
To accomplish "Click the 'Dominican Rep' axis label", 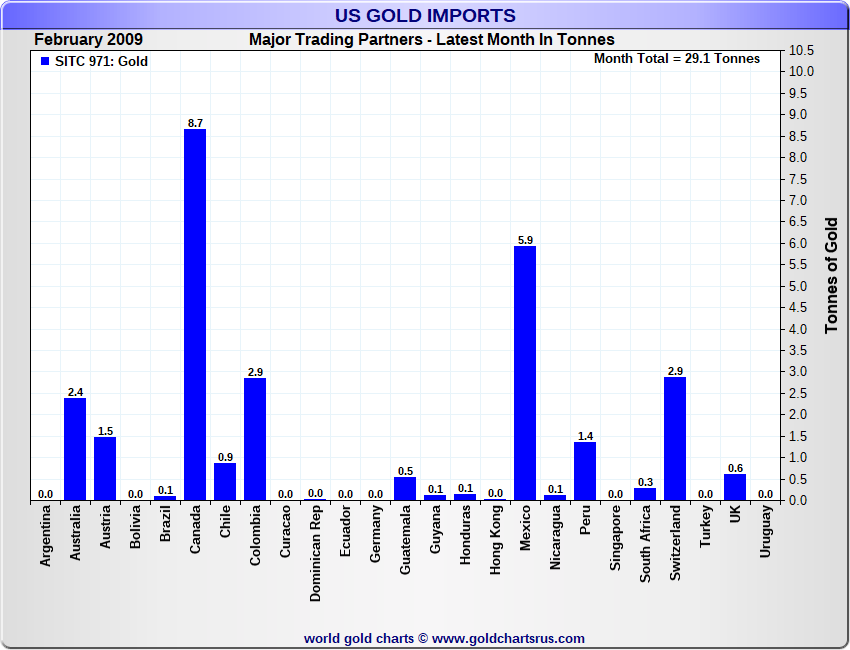I will tap(315, 553).
